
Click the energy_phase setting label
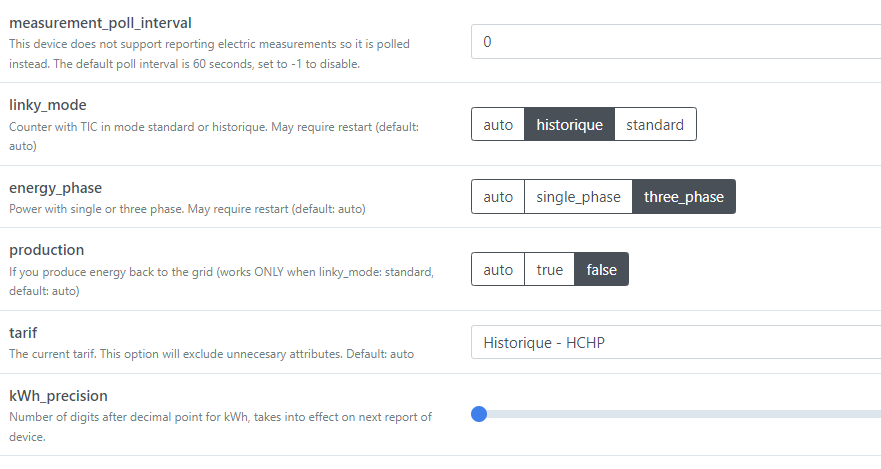55,188
